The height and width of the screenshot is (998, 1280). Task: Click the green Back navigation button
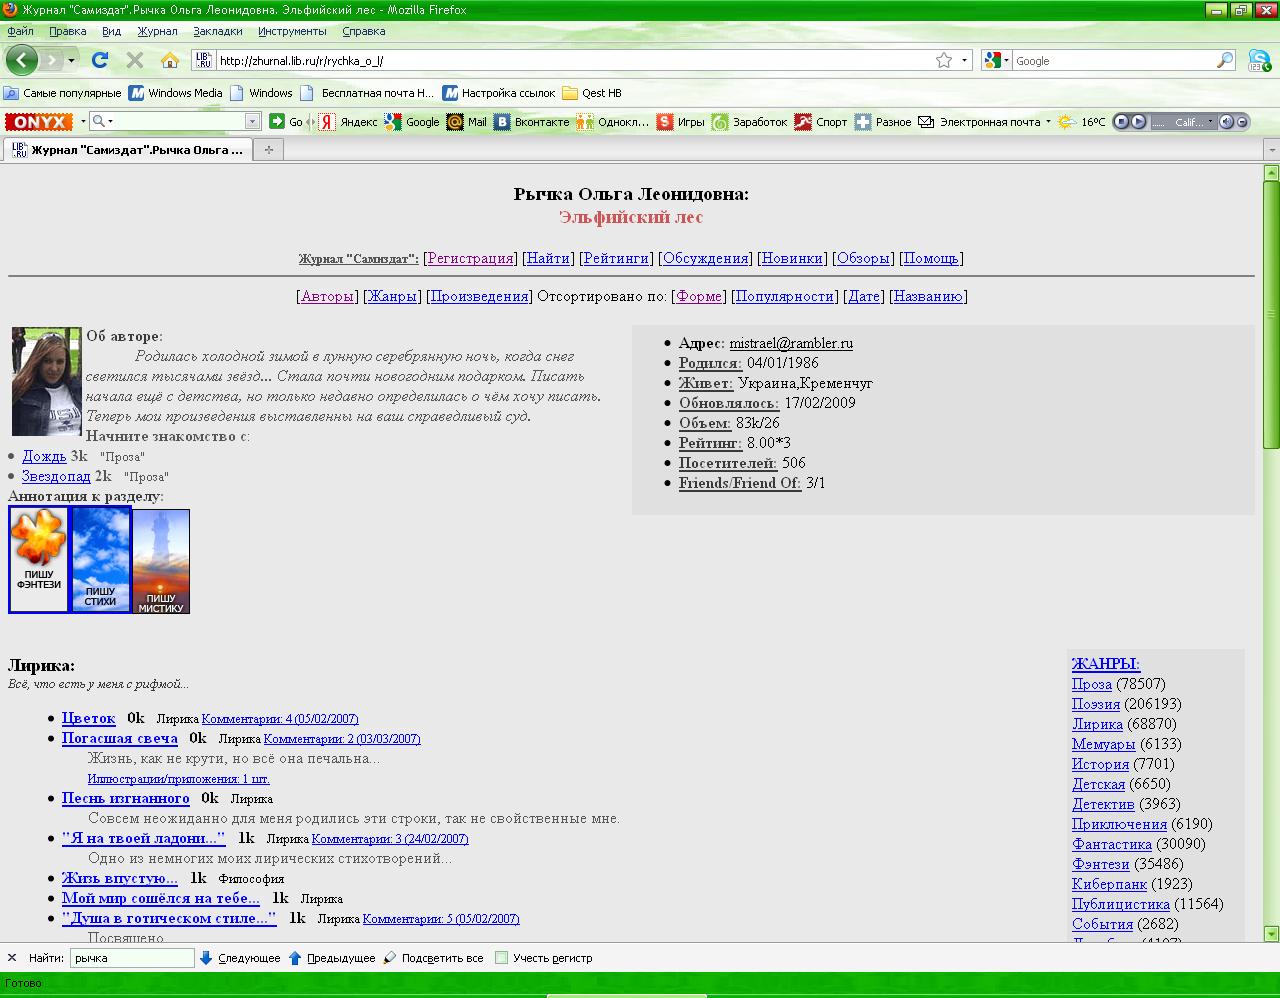[21, 60]
